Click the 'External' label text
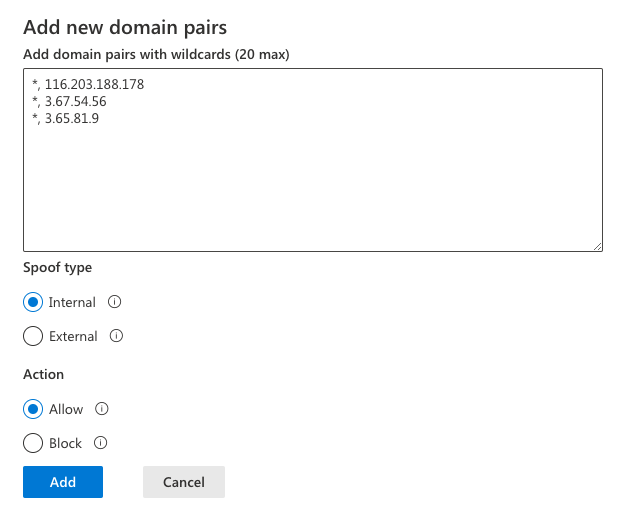This screenshot has width=630, height=530. (x=73, y=337)
